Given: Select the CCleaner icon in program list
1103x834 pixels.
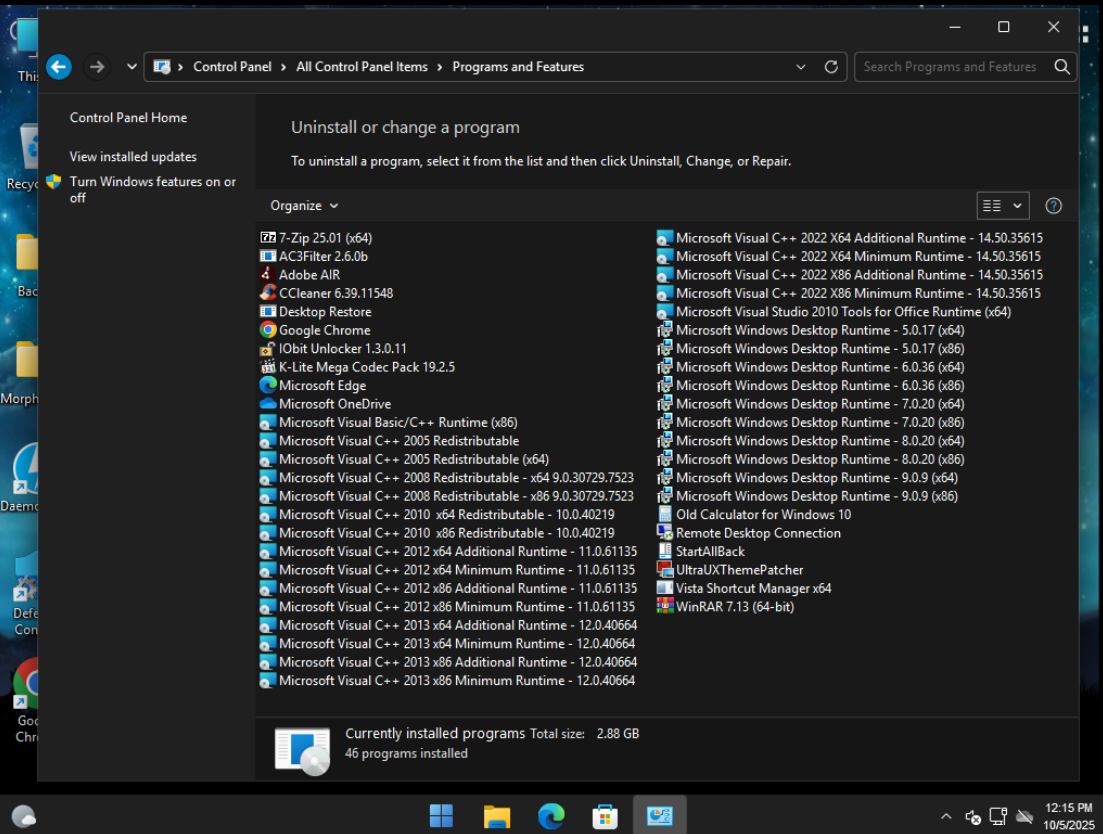Looking at the screenshot, I should [267, 293].
